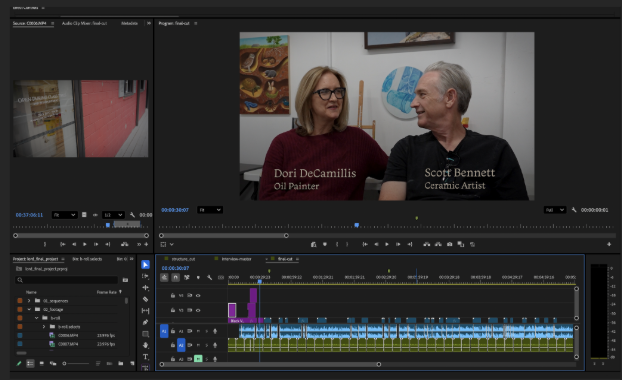Create new bin in project panel
Viewport: 622px width, 380px height.
pos(121,363)
